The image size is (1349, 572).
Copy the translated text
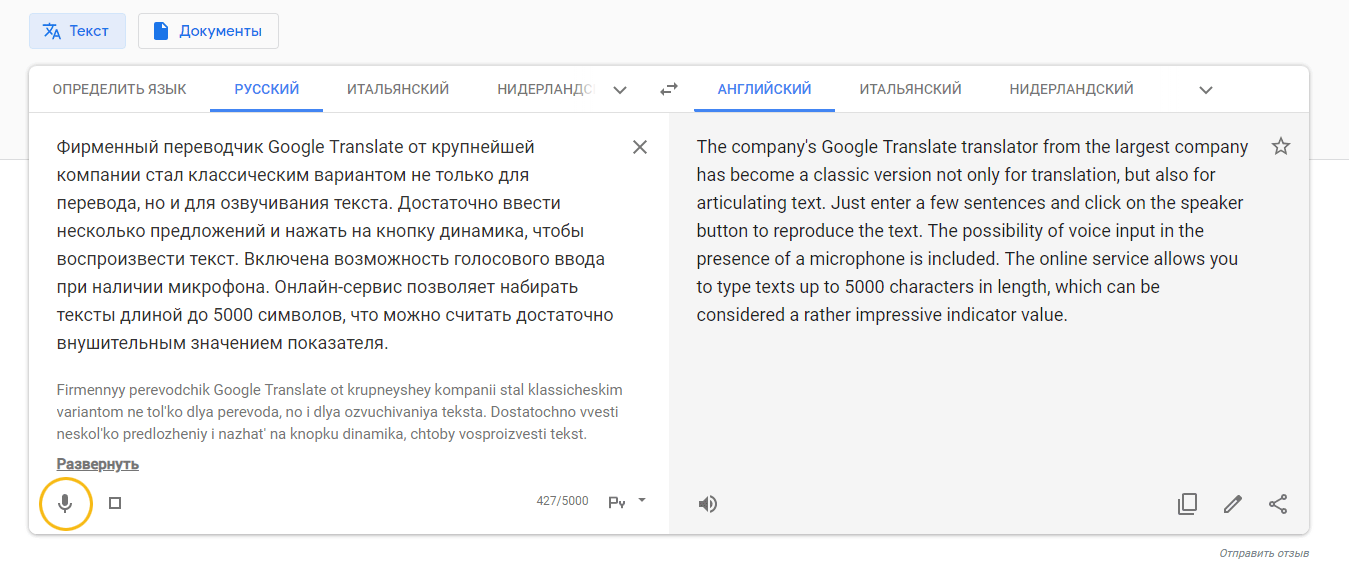1187,504
